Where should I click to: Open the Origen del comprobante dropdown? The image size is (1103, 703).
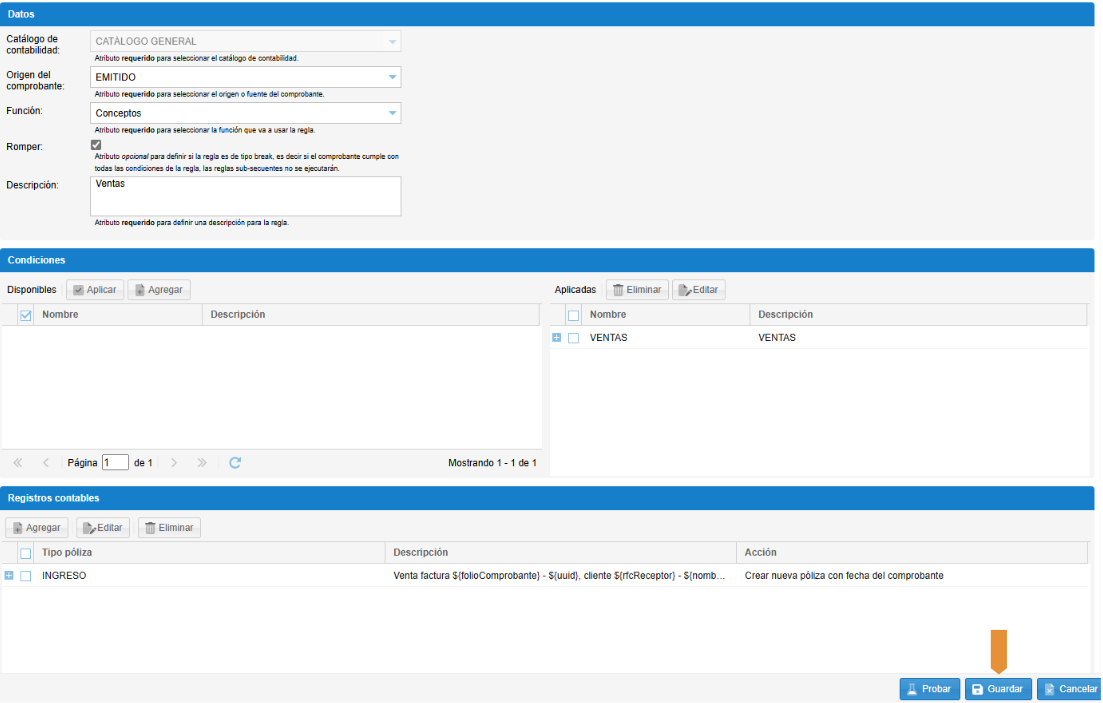point(392,78)
